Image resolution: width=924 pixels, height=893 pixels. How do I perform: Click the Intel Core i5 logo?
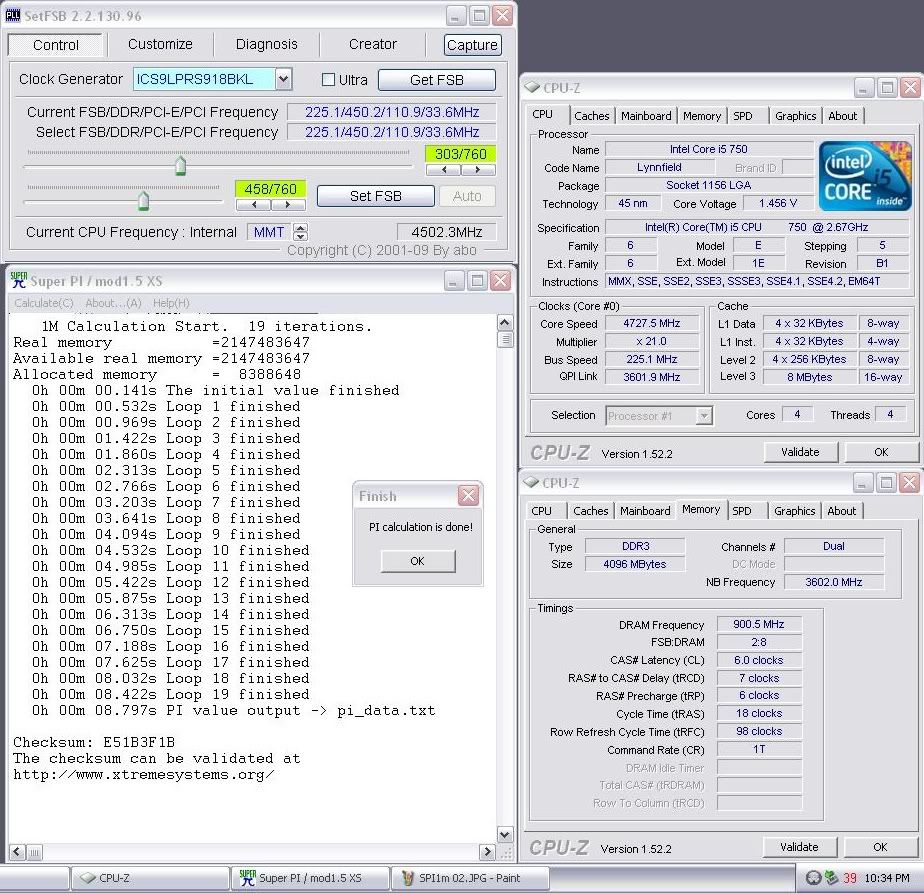coord(864,176)
